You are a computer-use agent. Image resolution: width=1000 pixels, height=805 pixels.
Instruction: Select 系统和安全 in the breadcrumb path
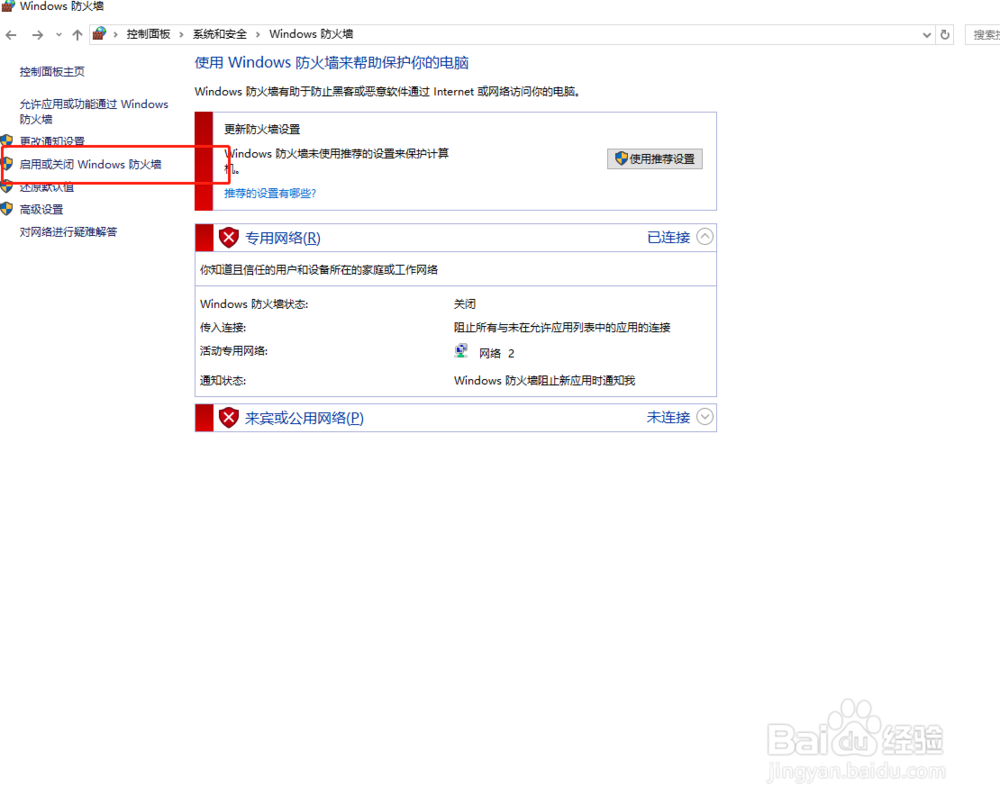(219, 34)
